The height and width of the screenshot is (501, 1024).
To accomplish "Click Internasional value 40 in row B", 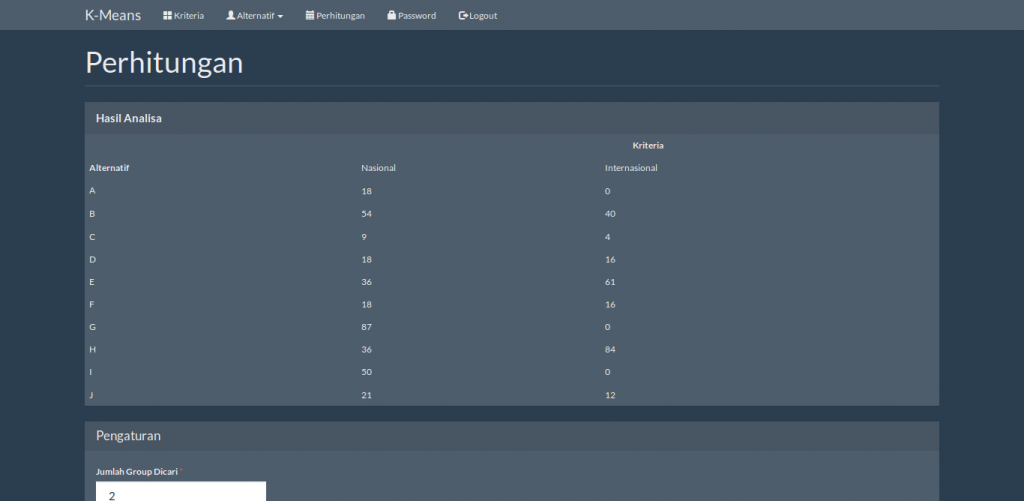I will tap(610, 214).
